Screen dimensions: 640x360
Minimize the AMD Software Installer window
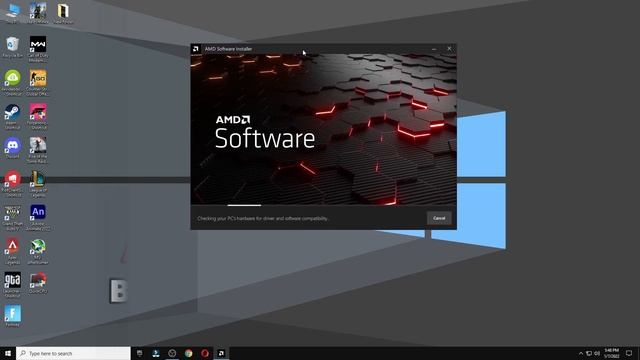pos(434,49)
